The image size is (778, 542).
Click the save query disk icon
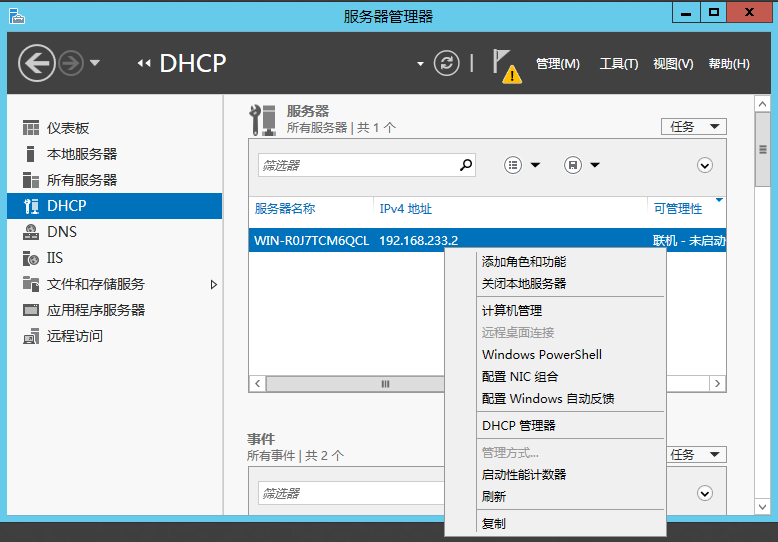573,165
